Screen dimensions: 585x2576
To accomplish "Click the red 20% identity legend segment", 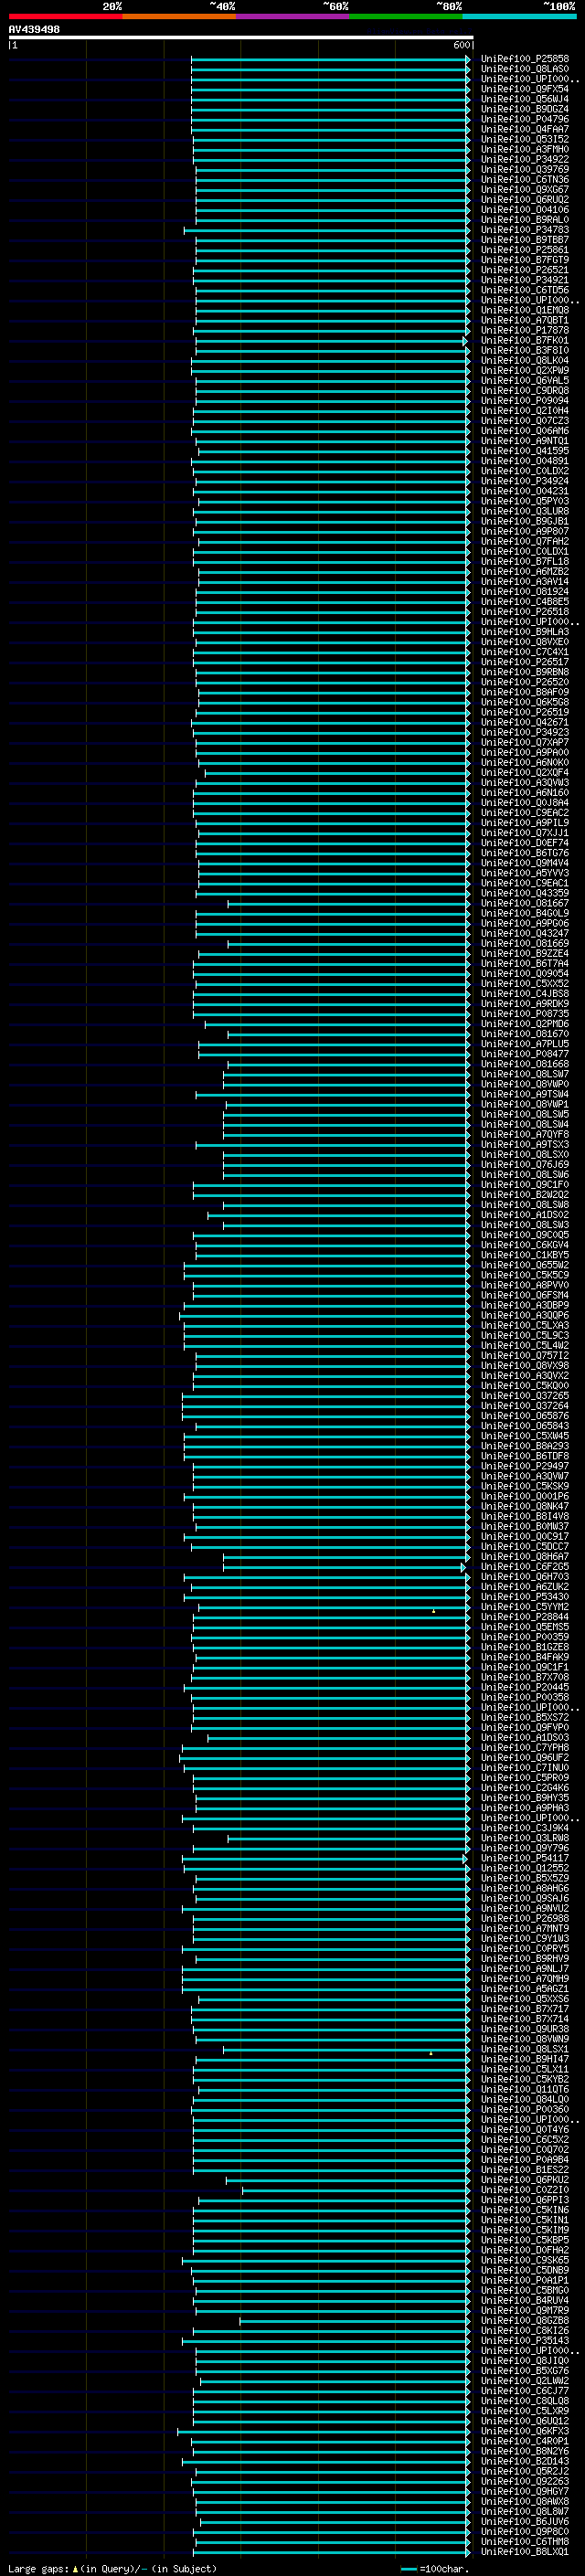I will (65, 16).
